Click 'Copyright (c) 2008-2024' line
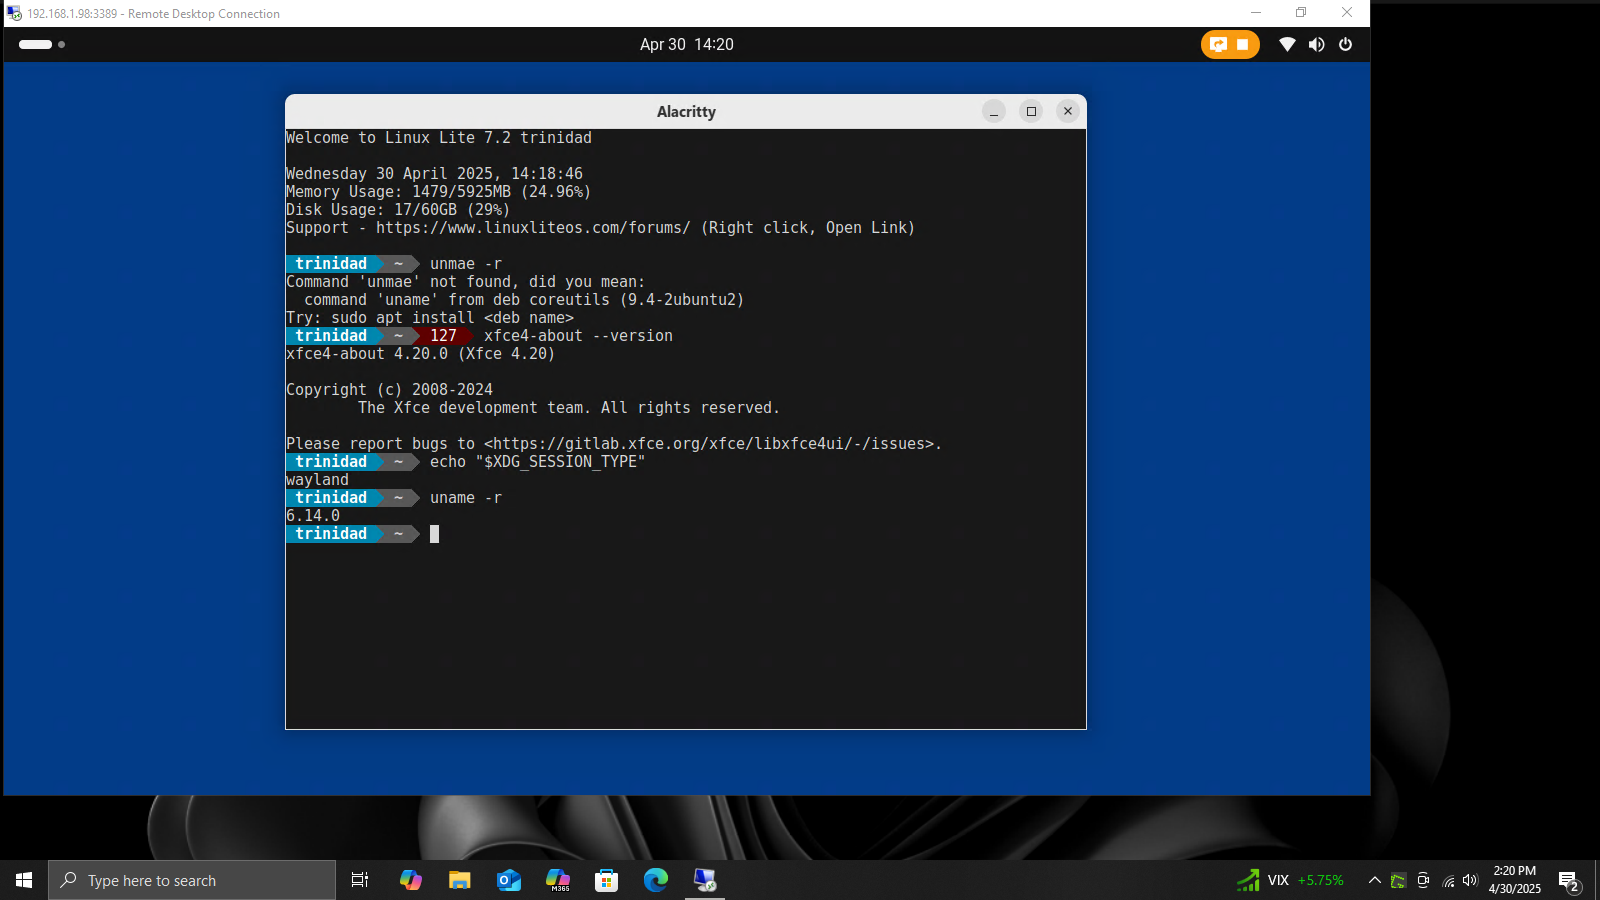Viewport: 1600px width, 900px height. [389, 390]
